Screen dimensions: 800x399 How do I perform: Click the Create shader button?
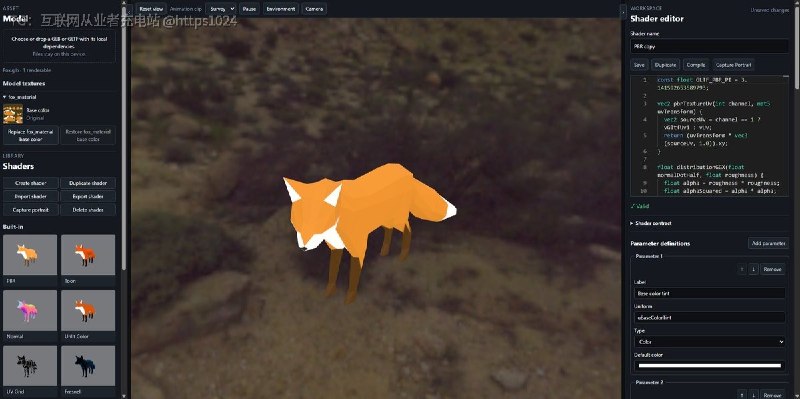coord(31,183)
